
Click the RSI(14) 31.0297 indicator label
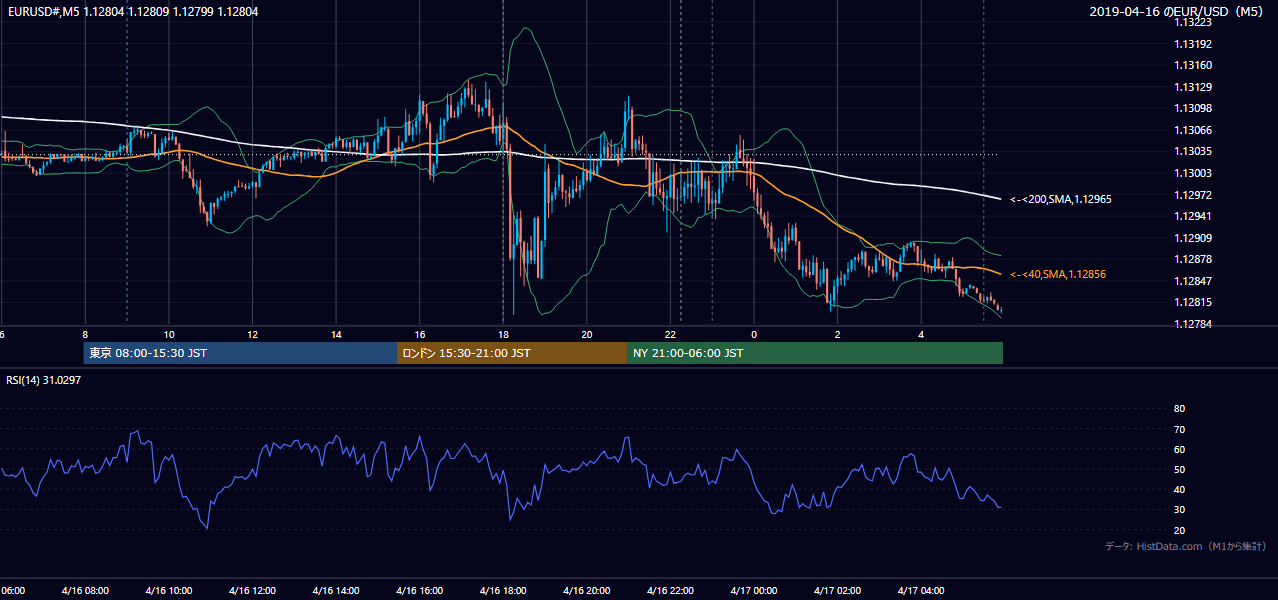[x=44, y=380]
